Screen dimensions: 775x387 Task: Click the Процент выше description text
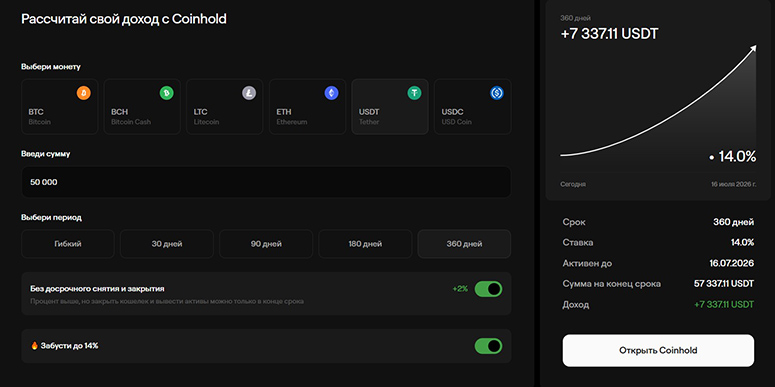click(x=167, y=301)
